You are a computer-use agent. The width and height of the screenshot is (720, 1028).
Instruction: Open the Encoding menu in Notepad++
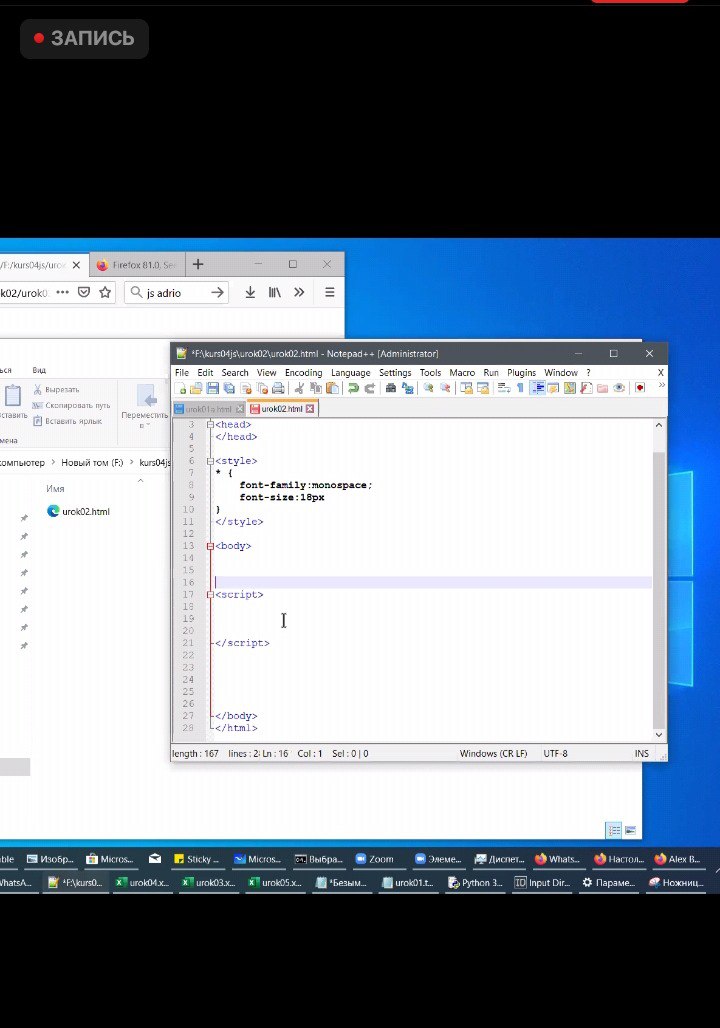click(x=304, y=372)
